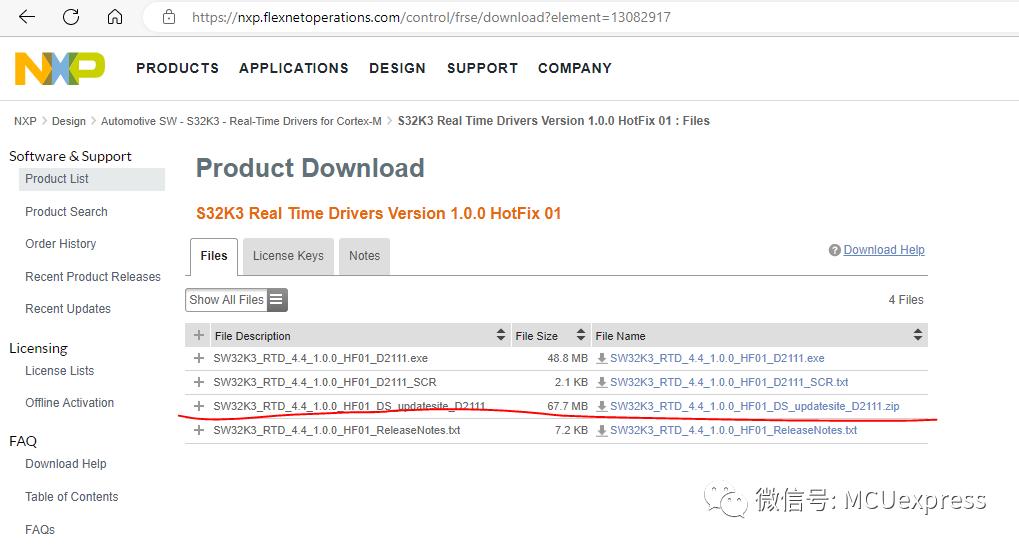The height and width of the screenshot is (547, 1019).
Task: Download the DS_updatesite_D2111.zip file link
Action: [x=755, y=407]
